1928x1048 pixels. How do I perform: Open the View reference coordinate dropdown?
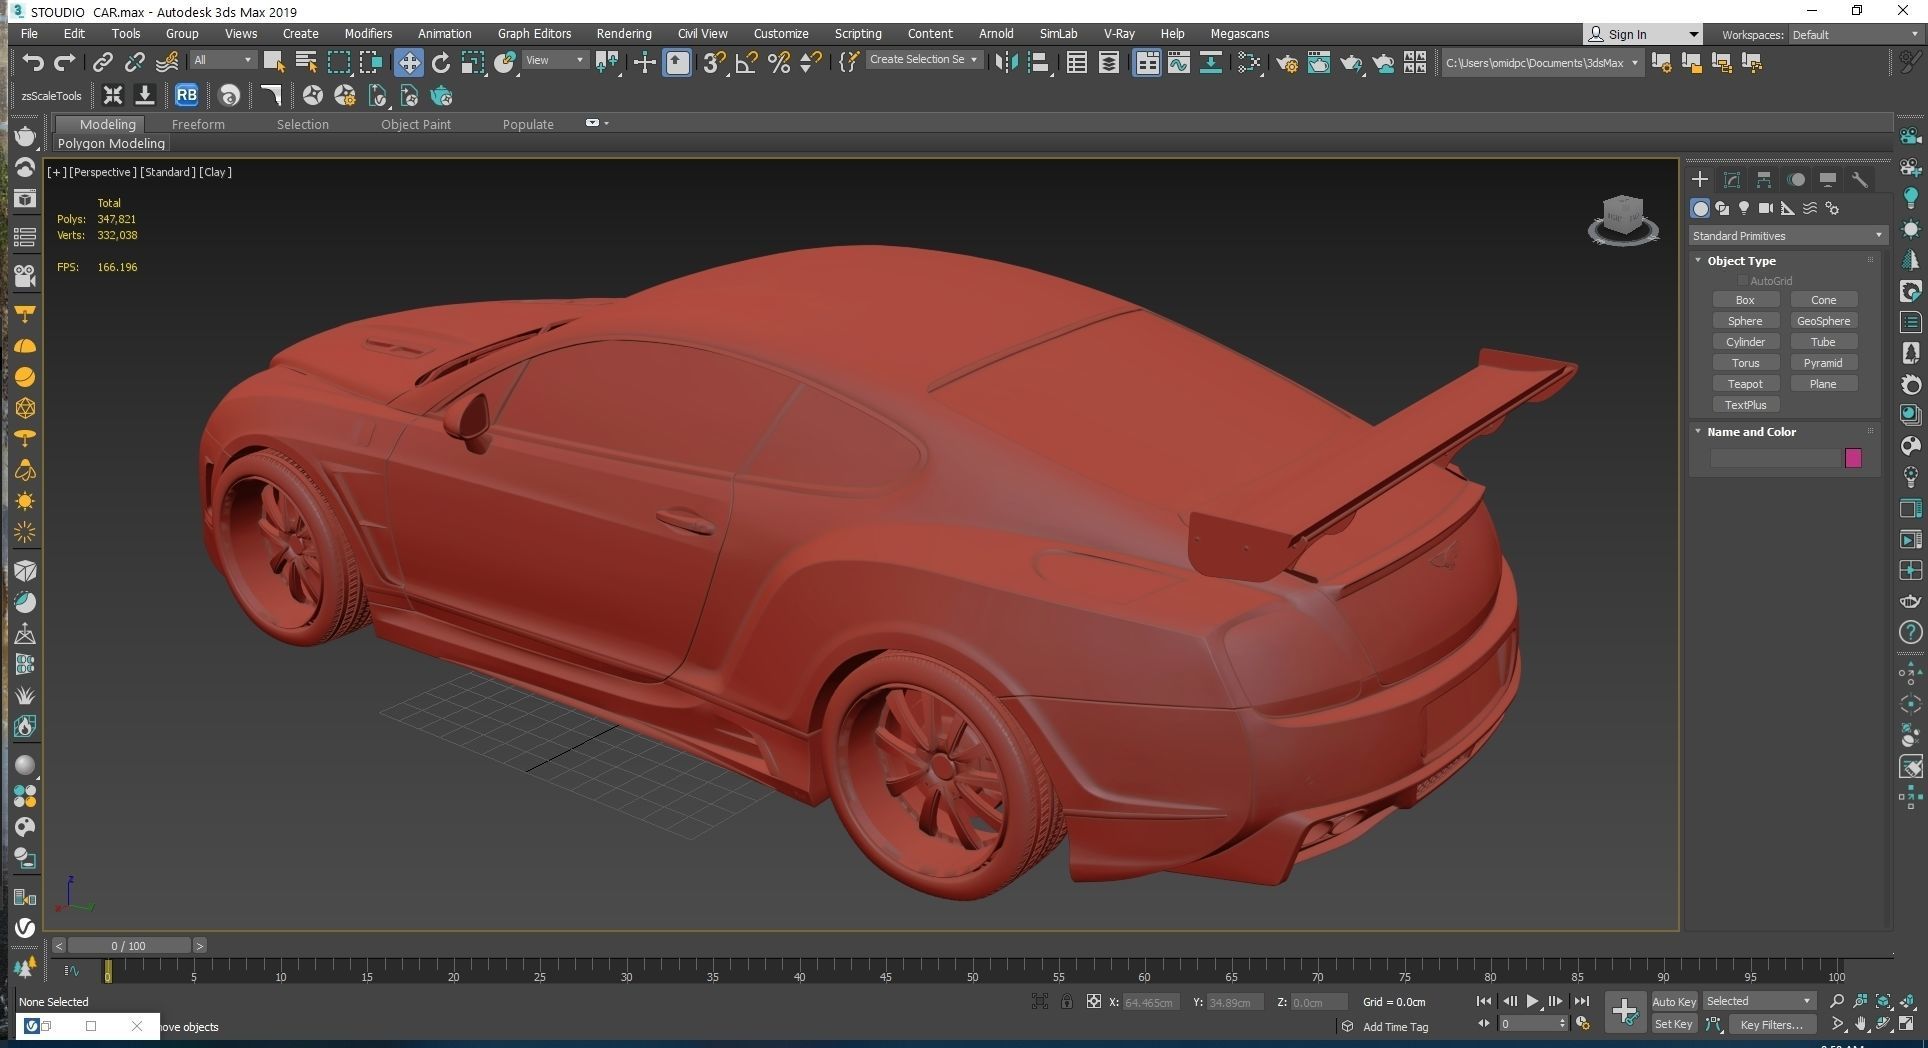[x=555, y=60]
